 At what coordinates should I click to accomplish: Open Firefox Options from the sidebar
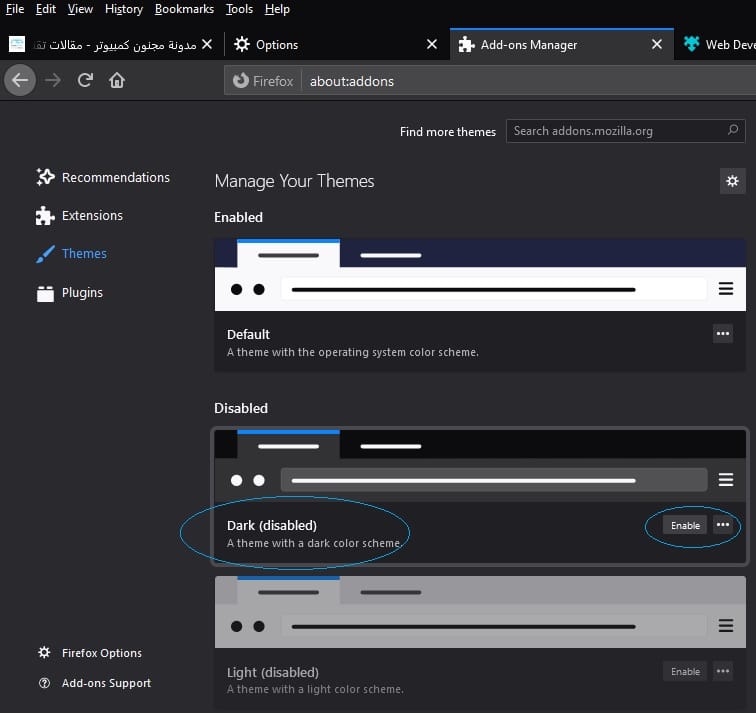pyautogui.click(x=90, y=653)
